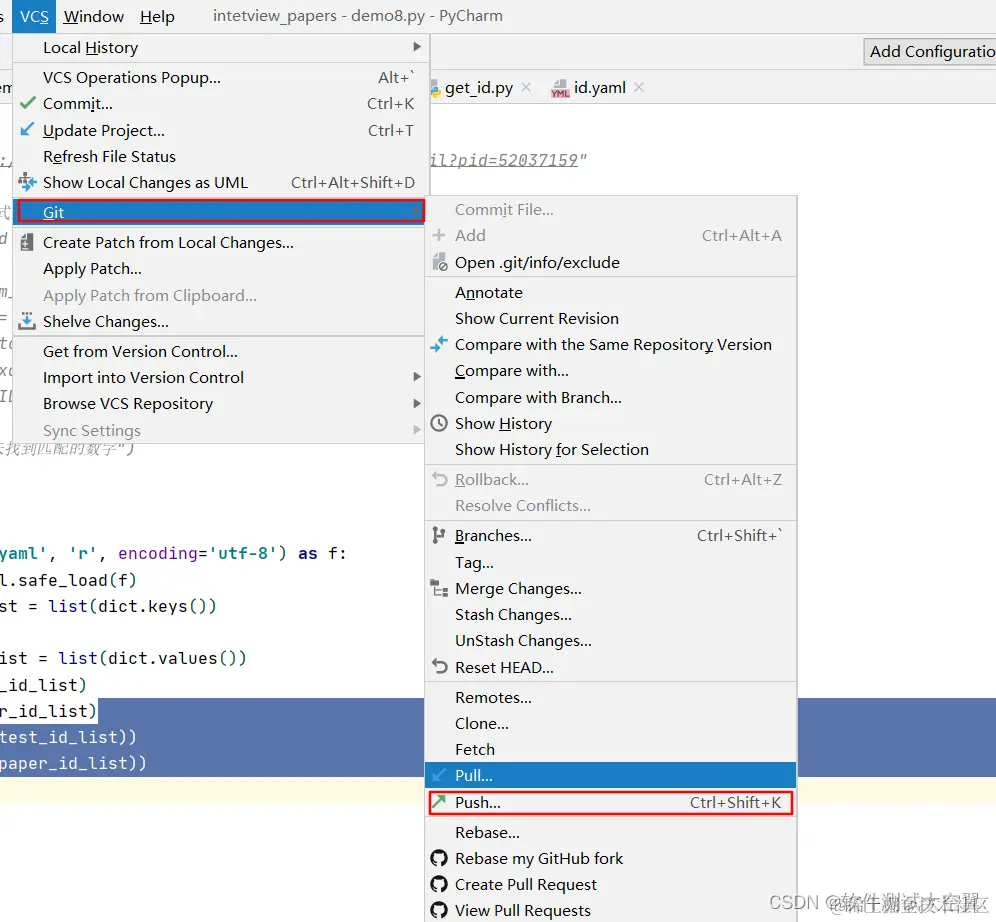
Task: Choose Compare with... entry
Action: tap(610, 370)
